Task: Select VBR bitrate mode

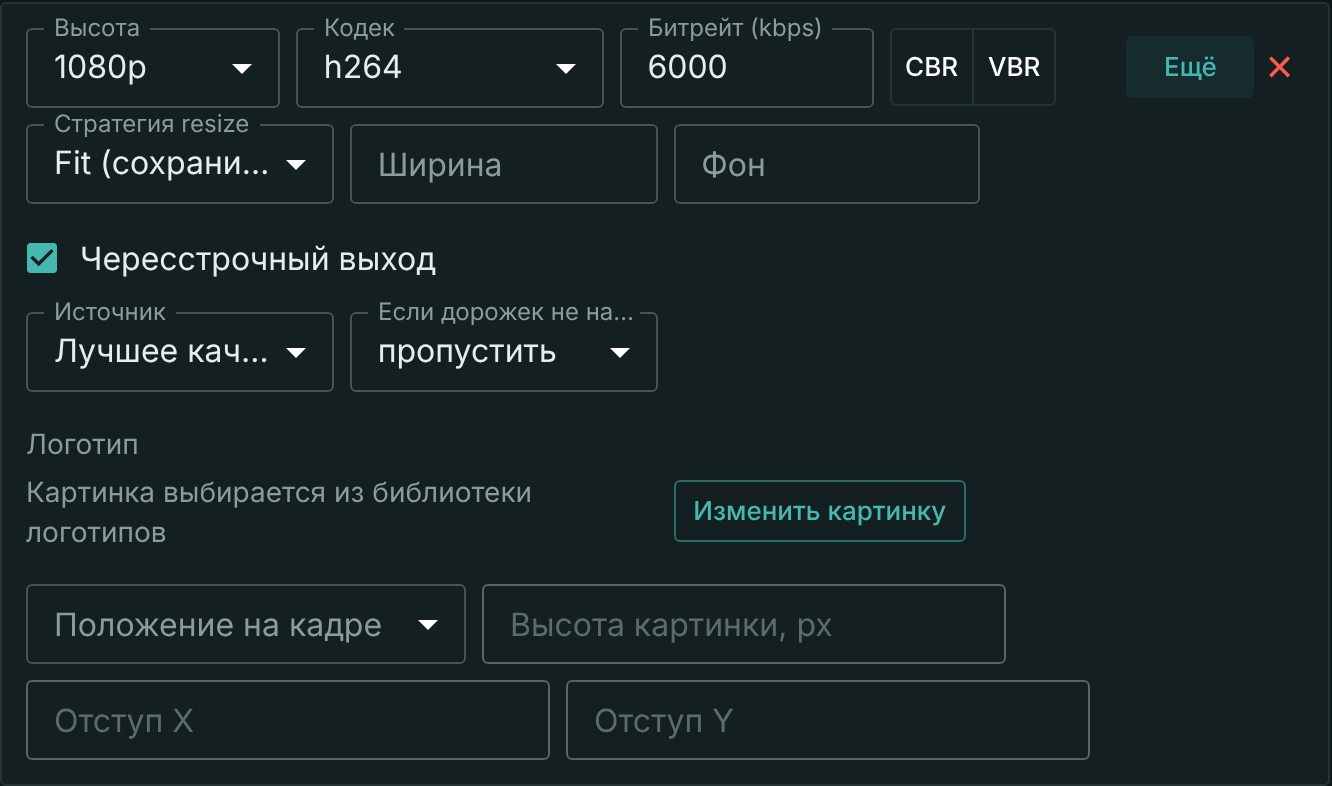Action: click(1014, 67)
